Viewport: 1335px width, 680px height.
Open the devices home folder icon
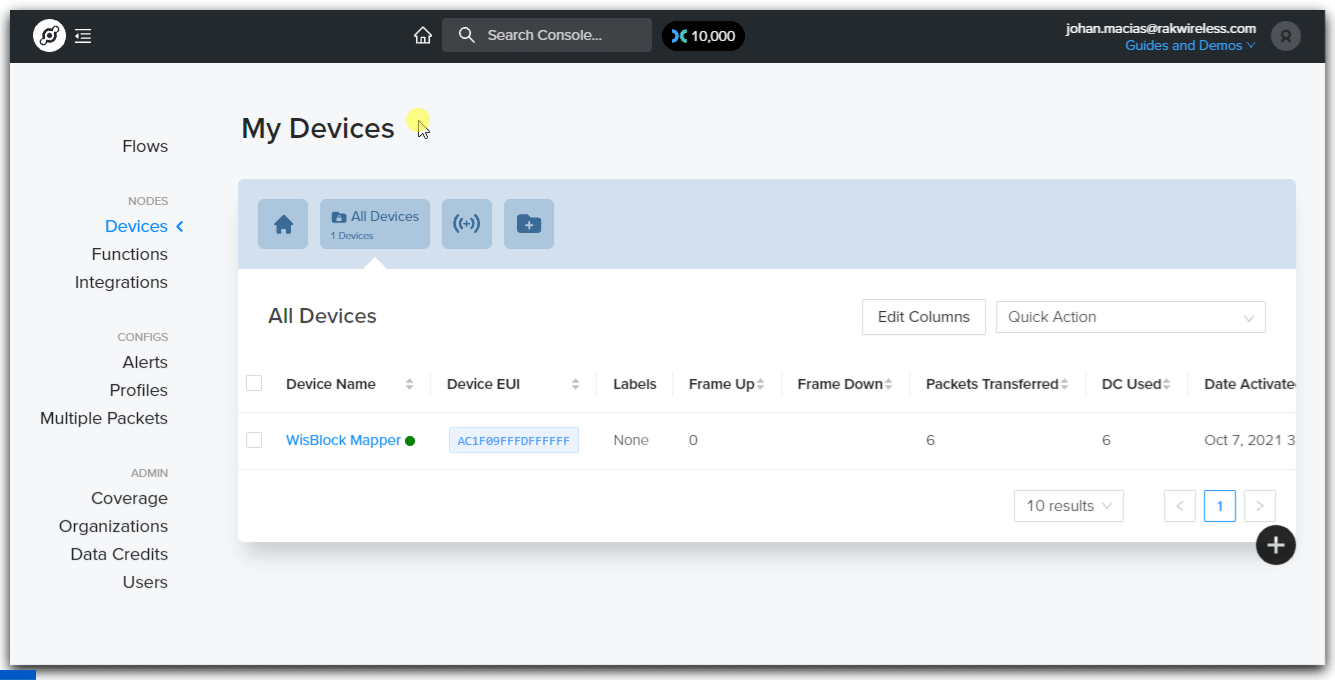coord(283,224)
